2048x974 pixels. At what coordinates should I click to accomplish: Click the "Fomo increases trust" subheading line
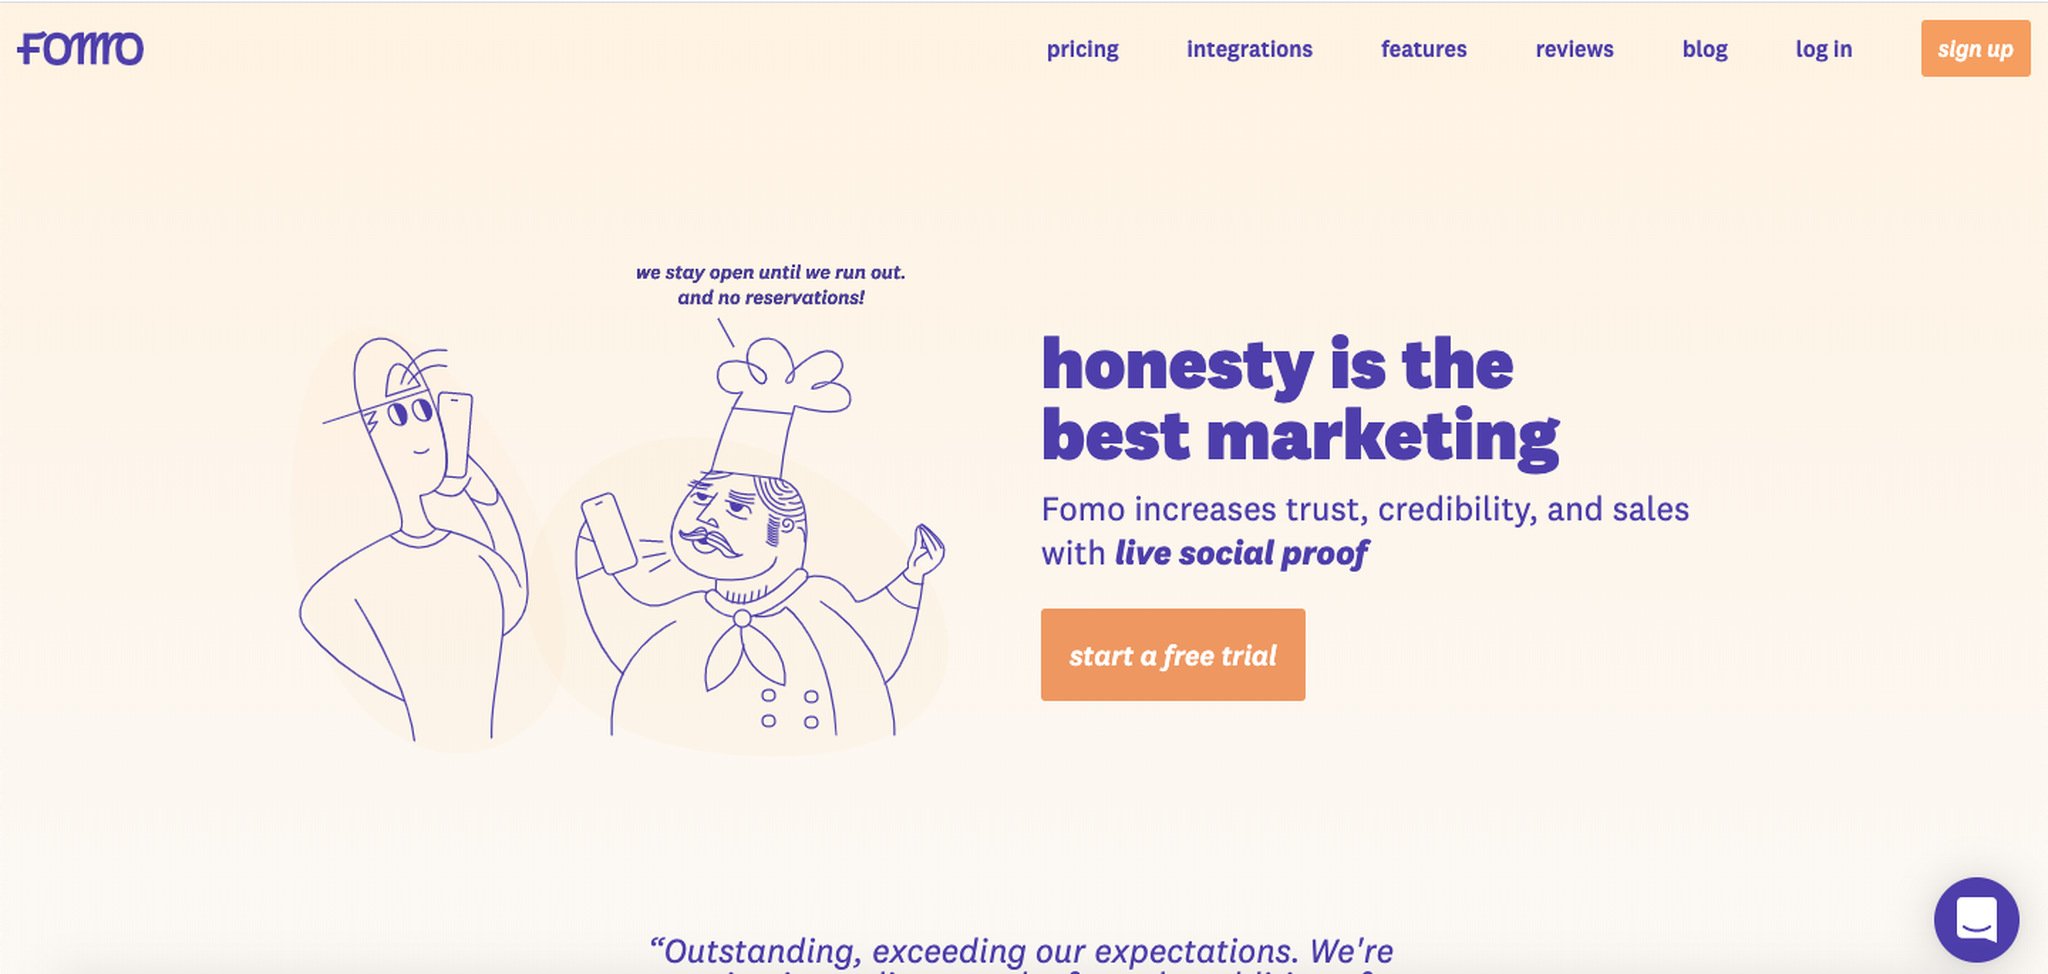[x=1364, y=509]
